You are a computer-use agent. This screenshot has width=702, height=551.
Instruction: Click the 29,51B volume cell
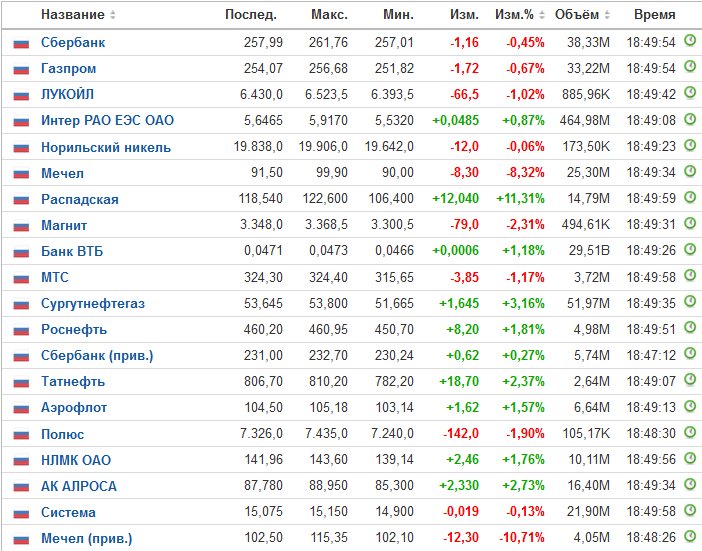point(589,250)
